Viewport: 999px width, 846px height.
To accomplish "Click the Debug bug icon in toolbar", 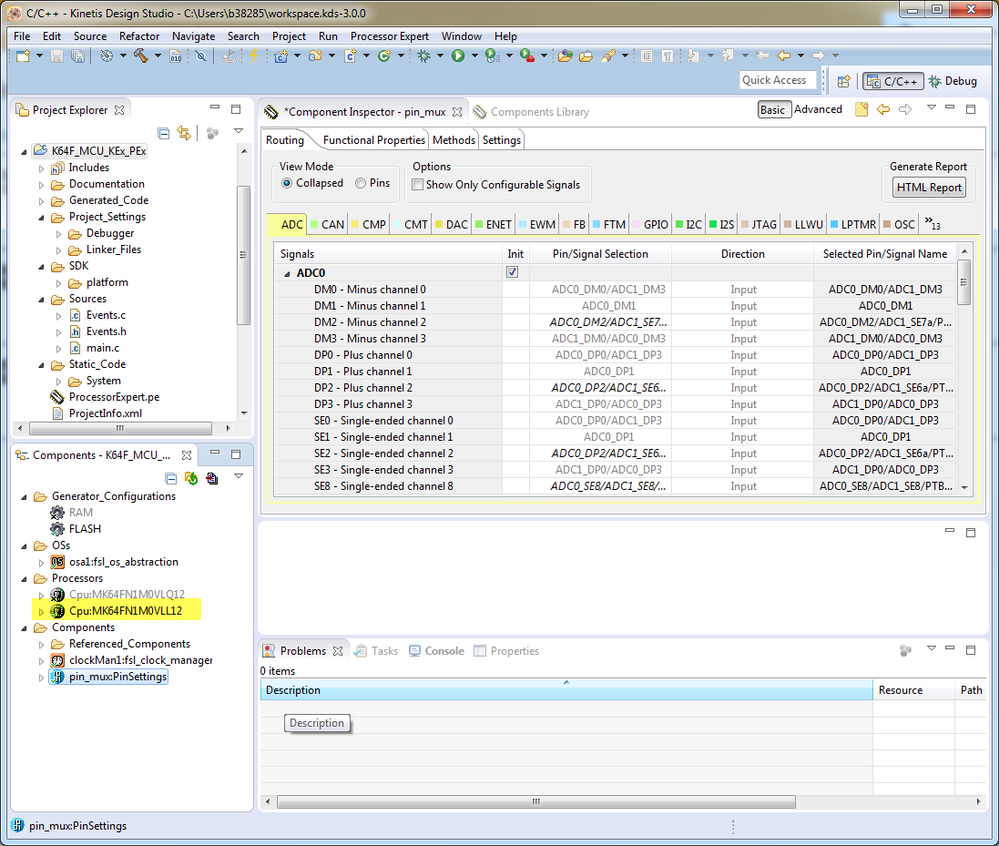I will pos(423,56).
